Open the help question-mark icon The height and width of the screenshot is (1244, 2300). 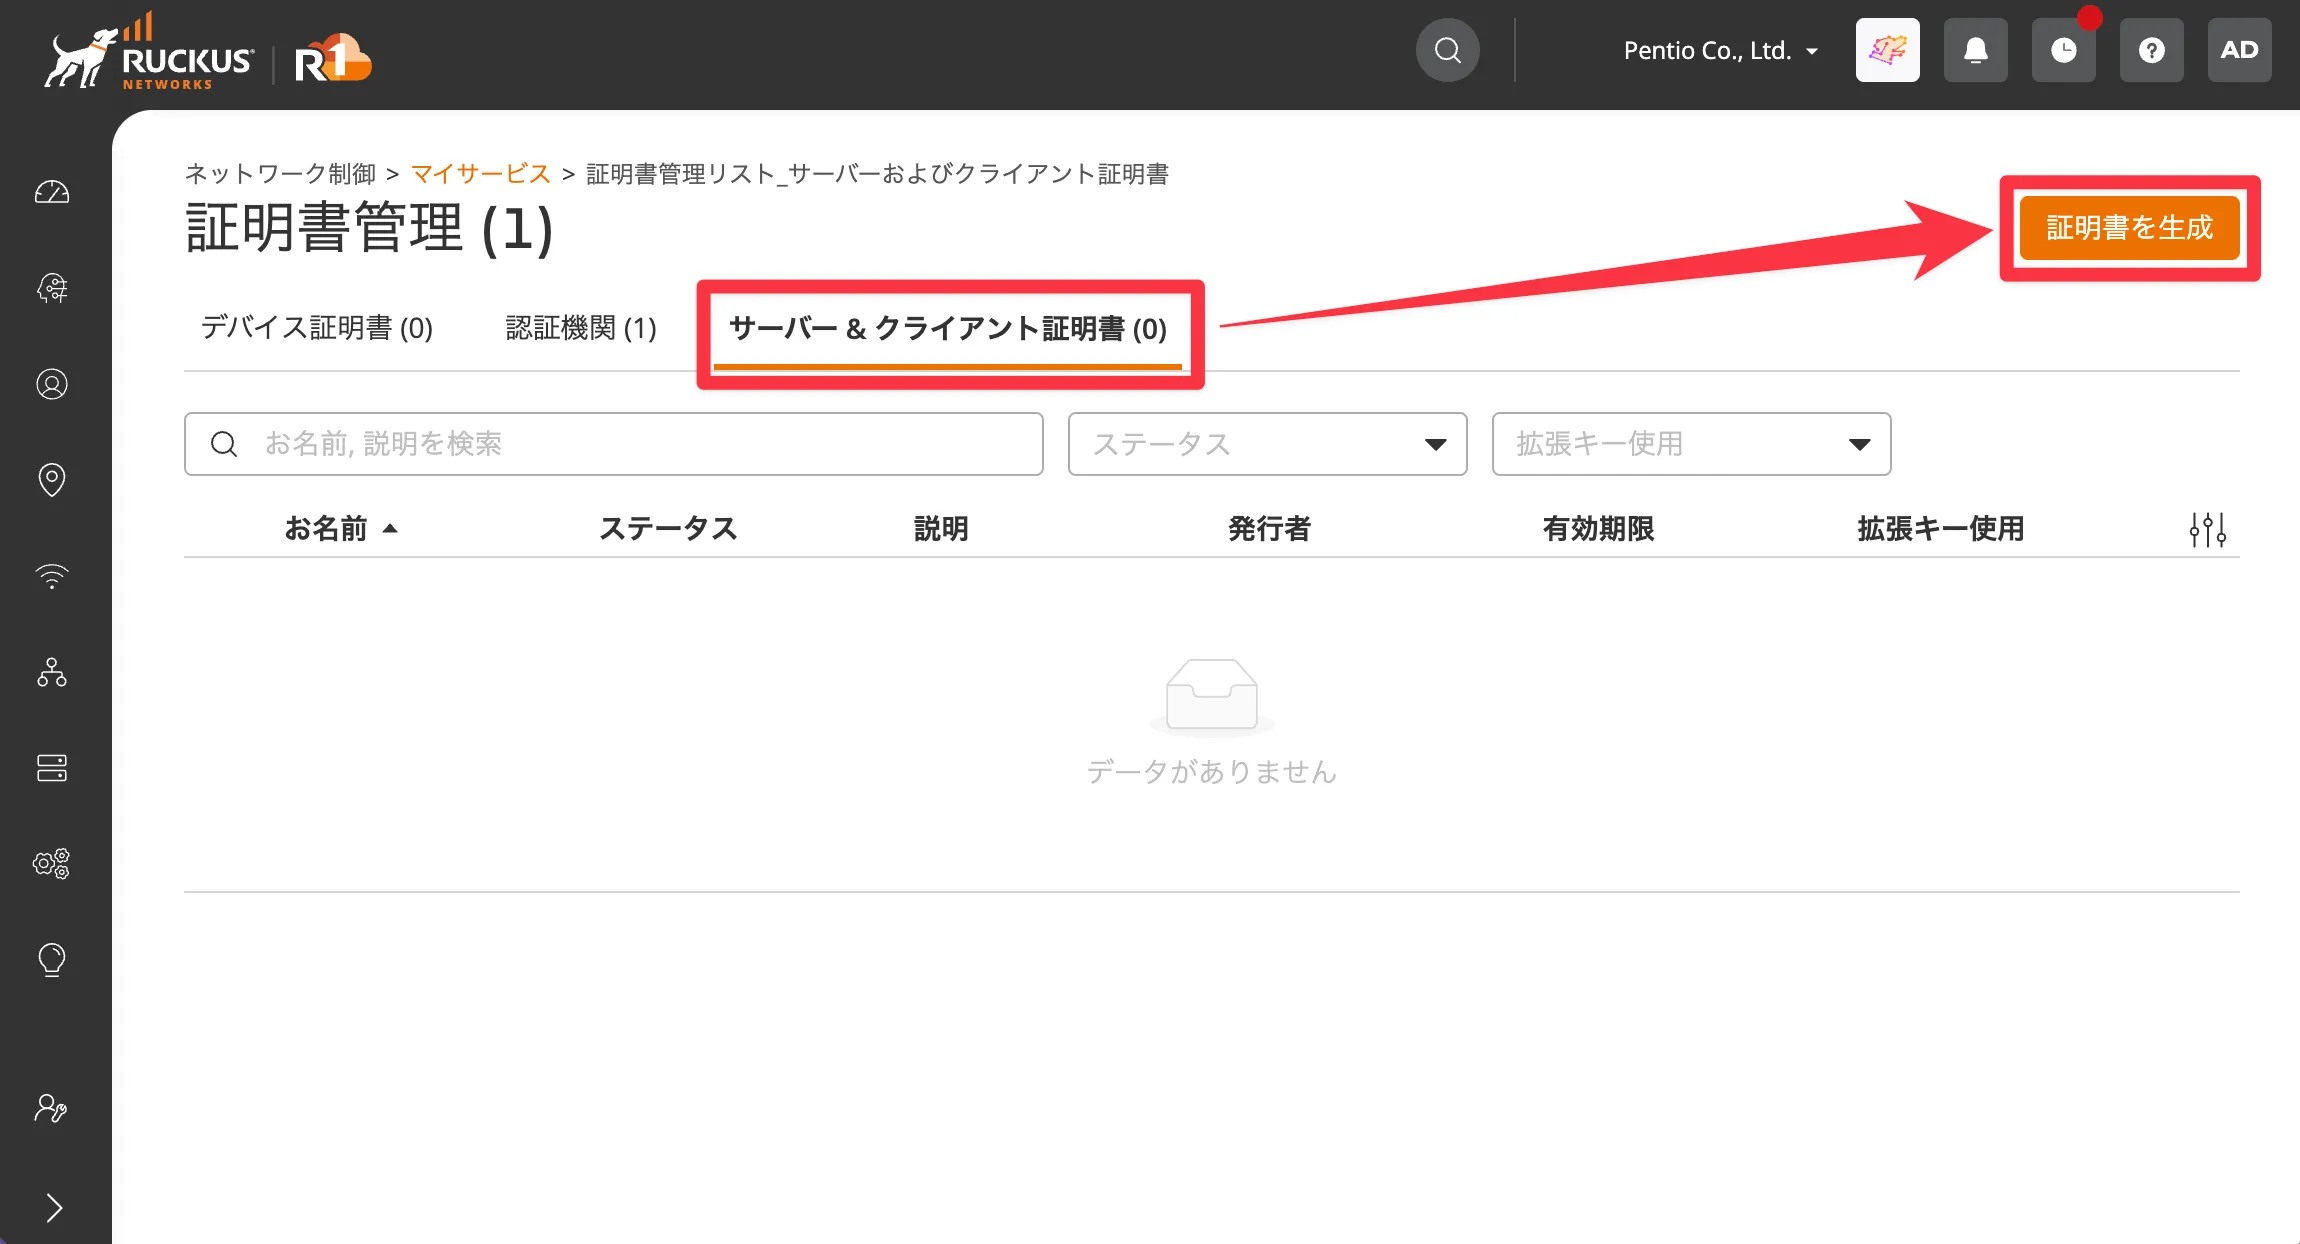coord(2152,50)
